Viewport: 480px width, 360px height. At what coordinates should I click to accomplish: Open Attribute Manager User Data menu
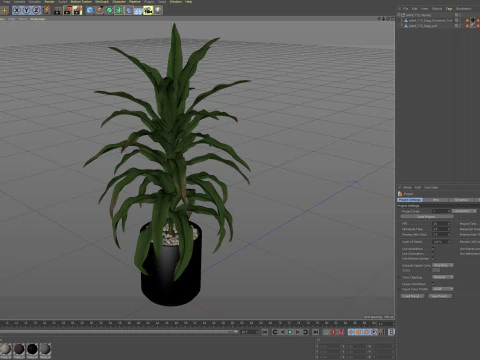(x=431, y=187)
